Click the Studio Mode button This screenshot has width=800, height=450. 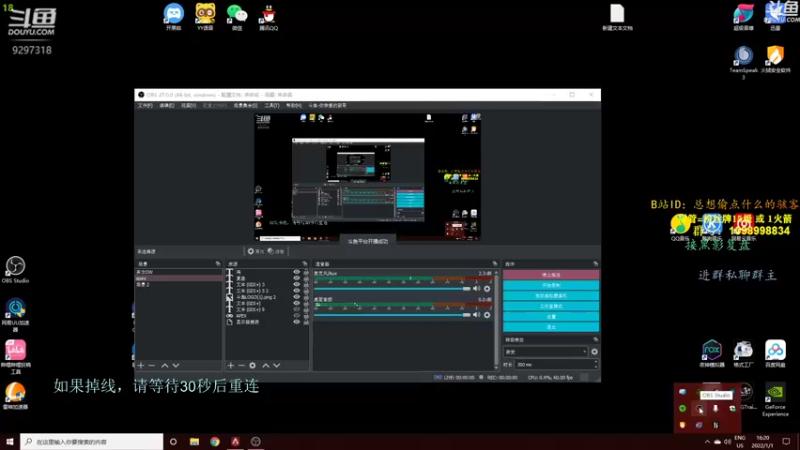point(551,306)
